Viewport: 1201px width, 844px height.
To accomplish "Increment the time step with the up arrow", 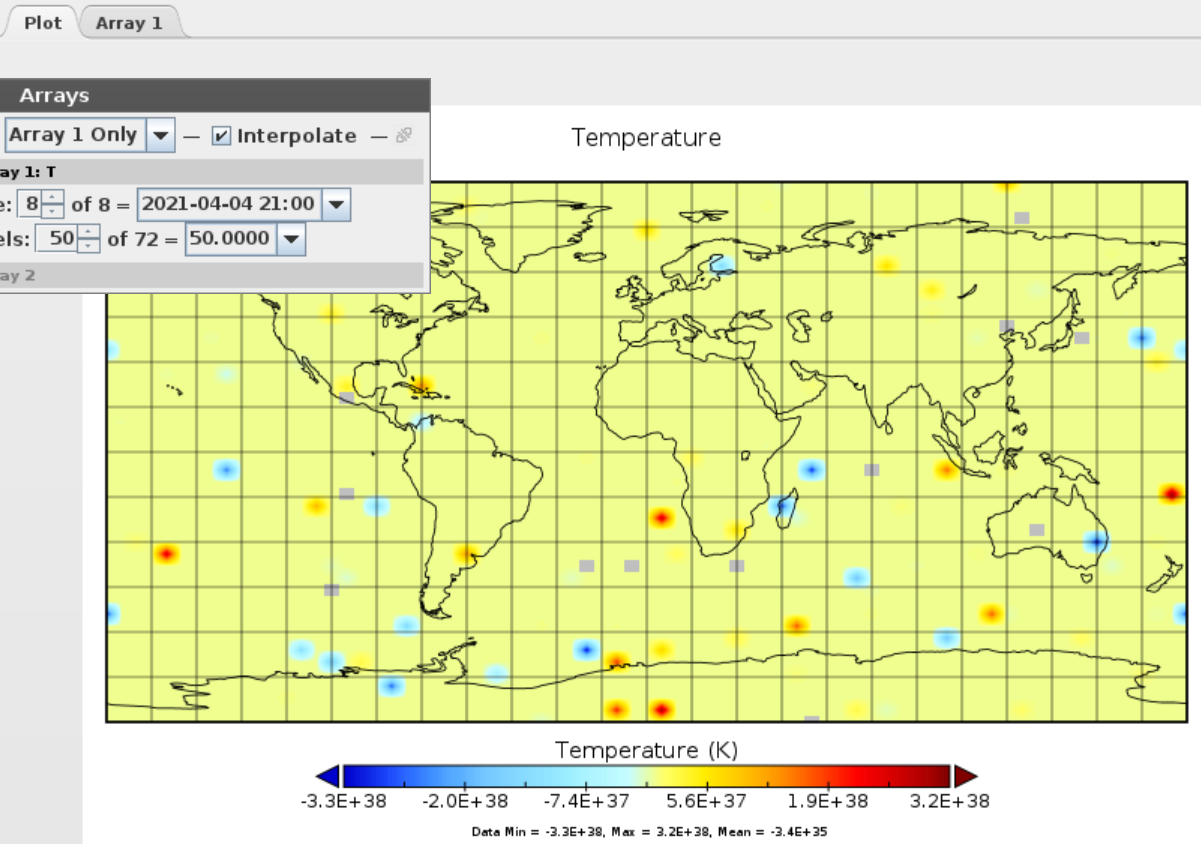I will point(54,198).
